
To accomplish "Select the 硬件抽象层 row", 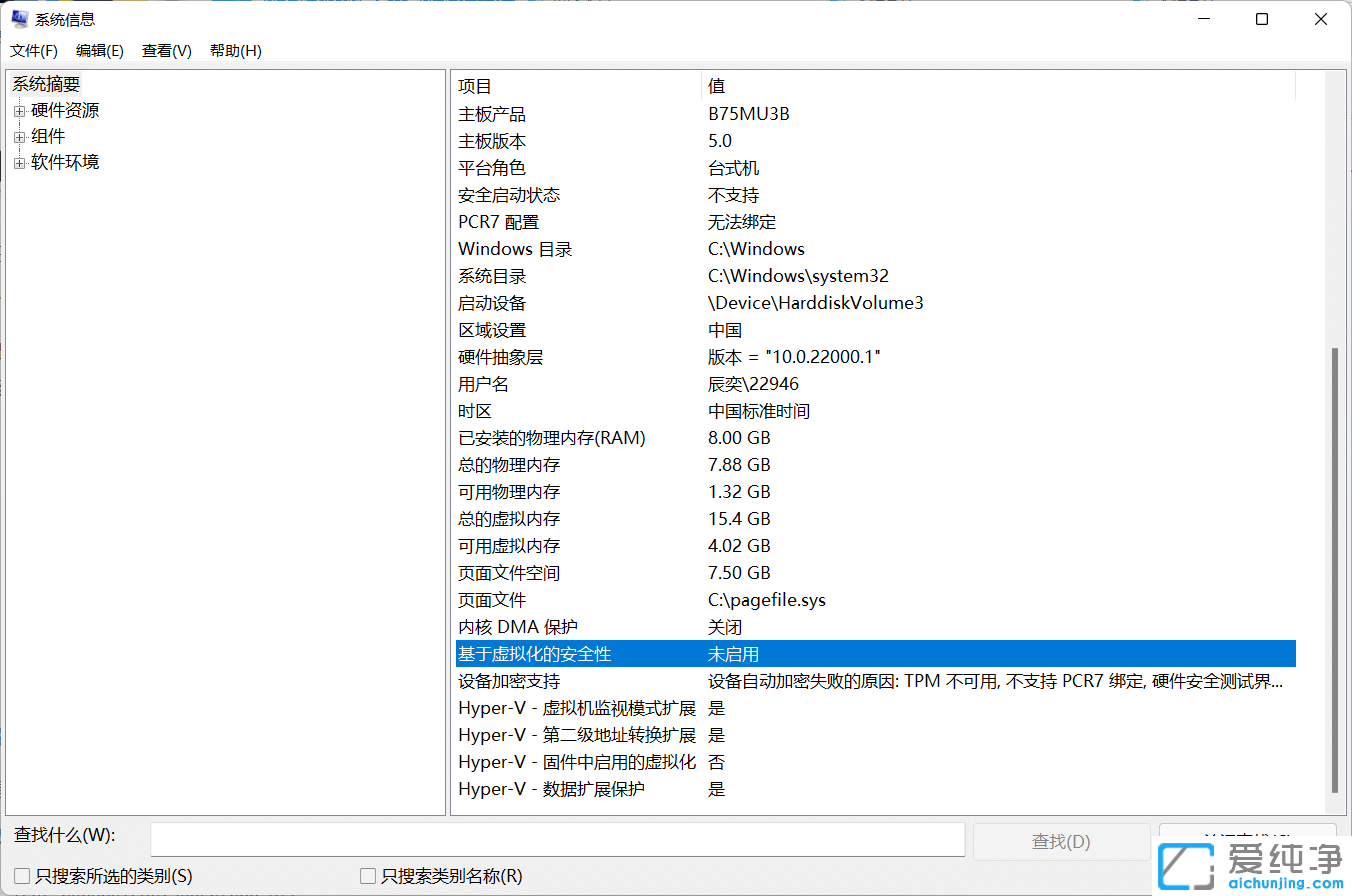I will pyautogui.click(x=875, y=357).
